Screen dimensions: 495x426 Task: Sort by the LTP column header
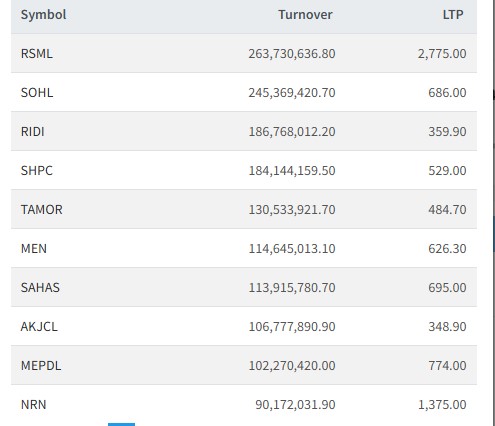point(453,15)
